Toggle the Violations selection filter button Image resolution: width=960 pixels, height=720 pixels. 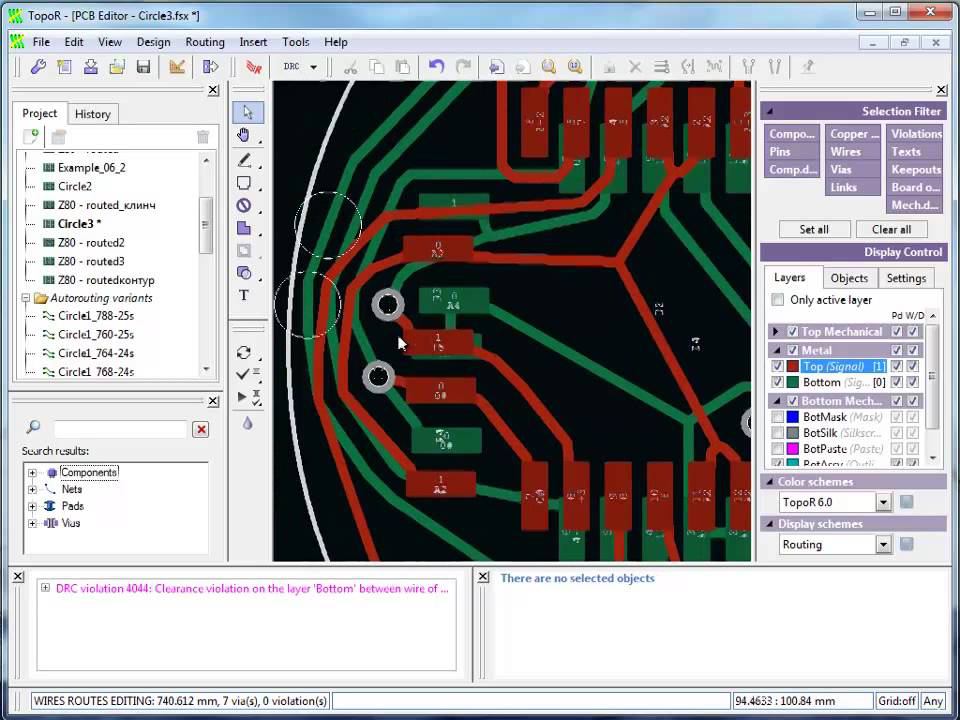coord(915,133)
